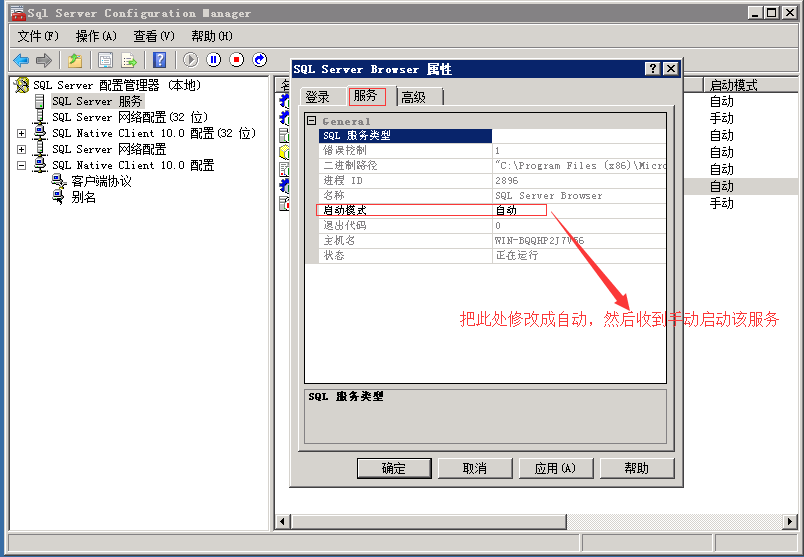Click the SQL Server 网络配置(32 位) icon
The image size is (804, 557).
39,117
